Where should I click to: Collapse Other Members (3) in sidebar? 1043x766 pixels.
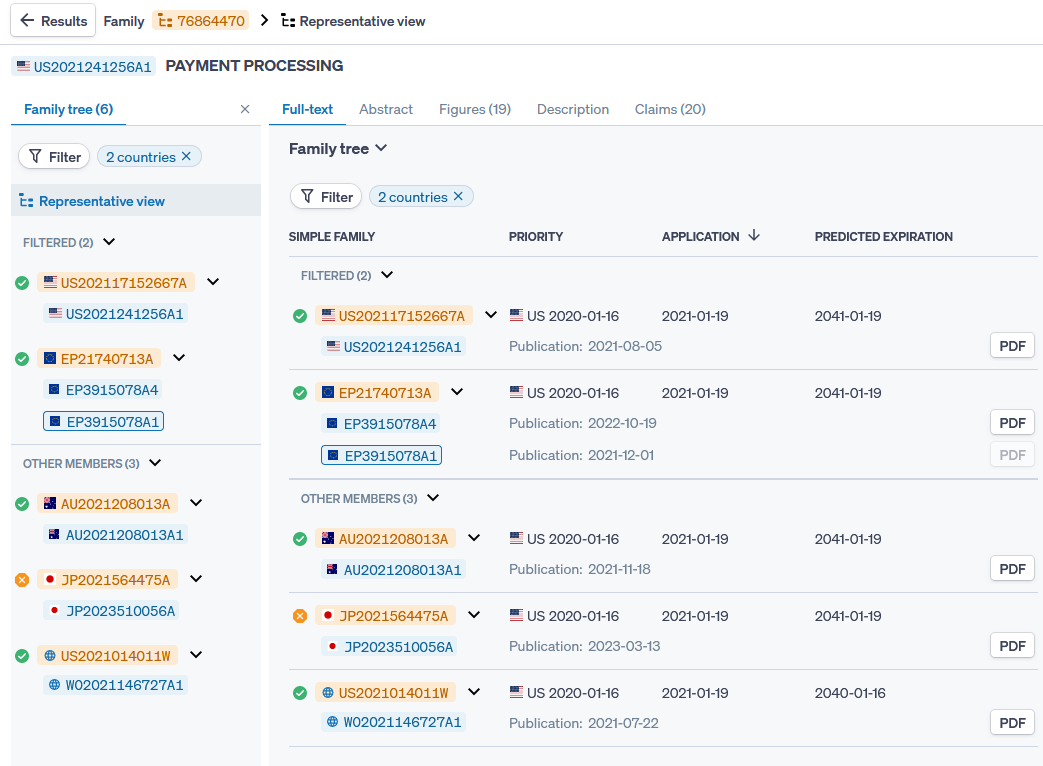155,463
